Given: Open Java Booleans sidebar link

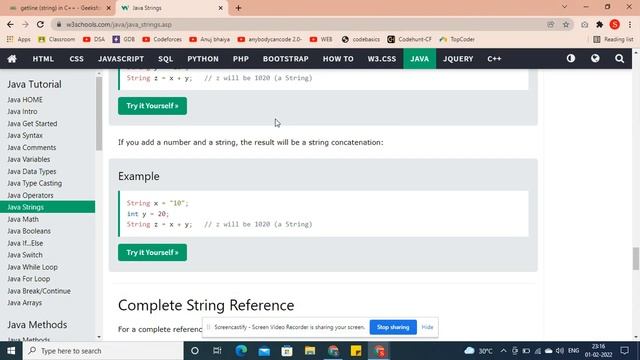Looking at the screenshot, I should point(29,231).
